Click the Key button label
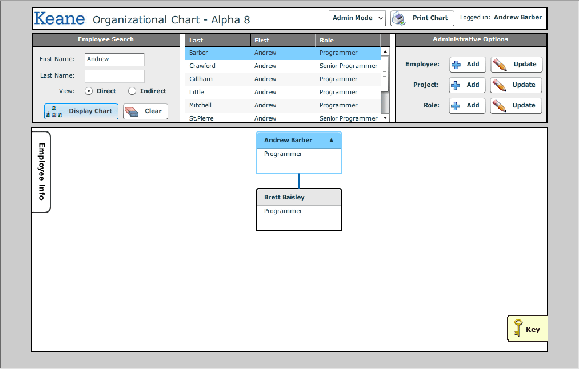This screenshot has width=580, height=369. point(533,329)
